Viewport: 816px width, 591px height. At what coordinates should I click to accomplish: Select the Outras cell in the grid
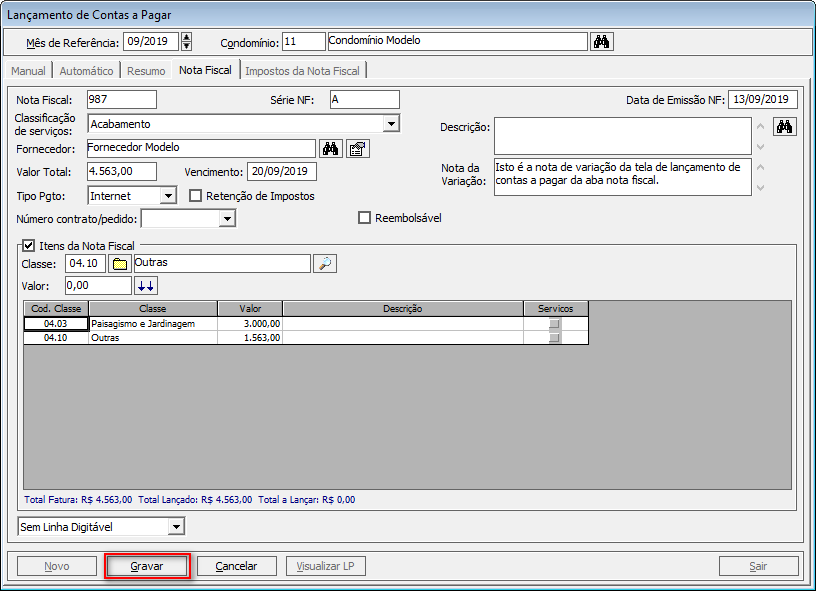click(153, 338)
